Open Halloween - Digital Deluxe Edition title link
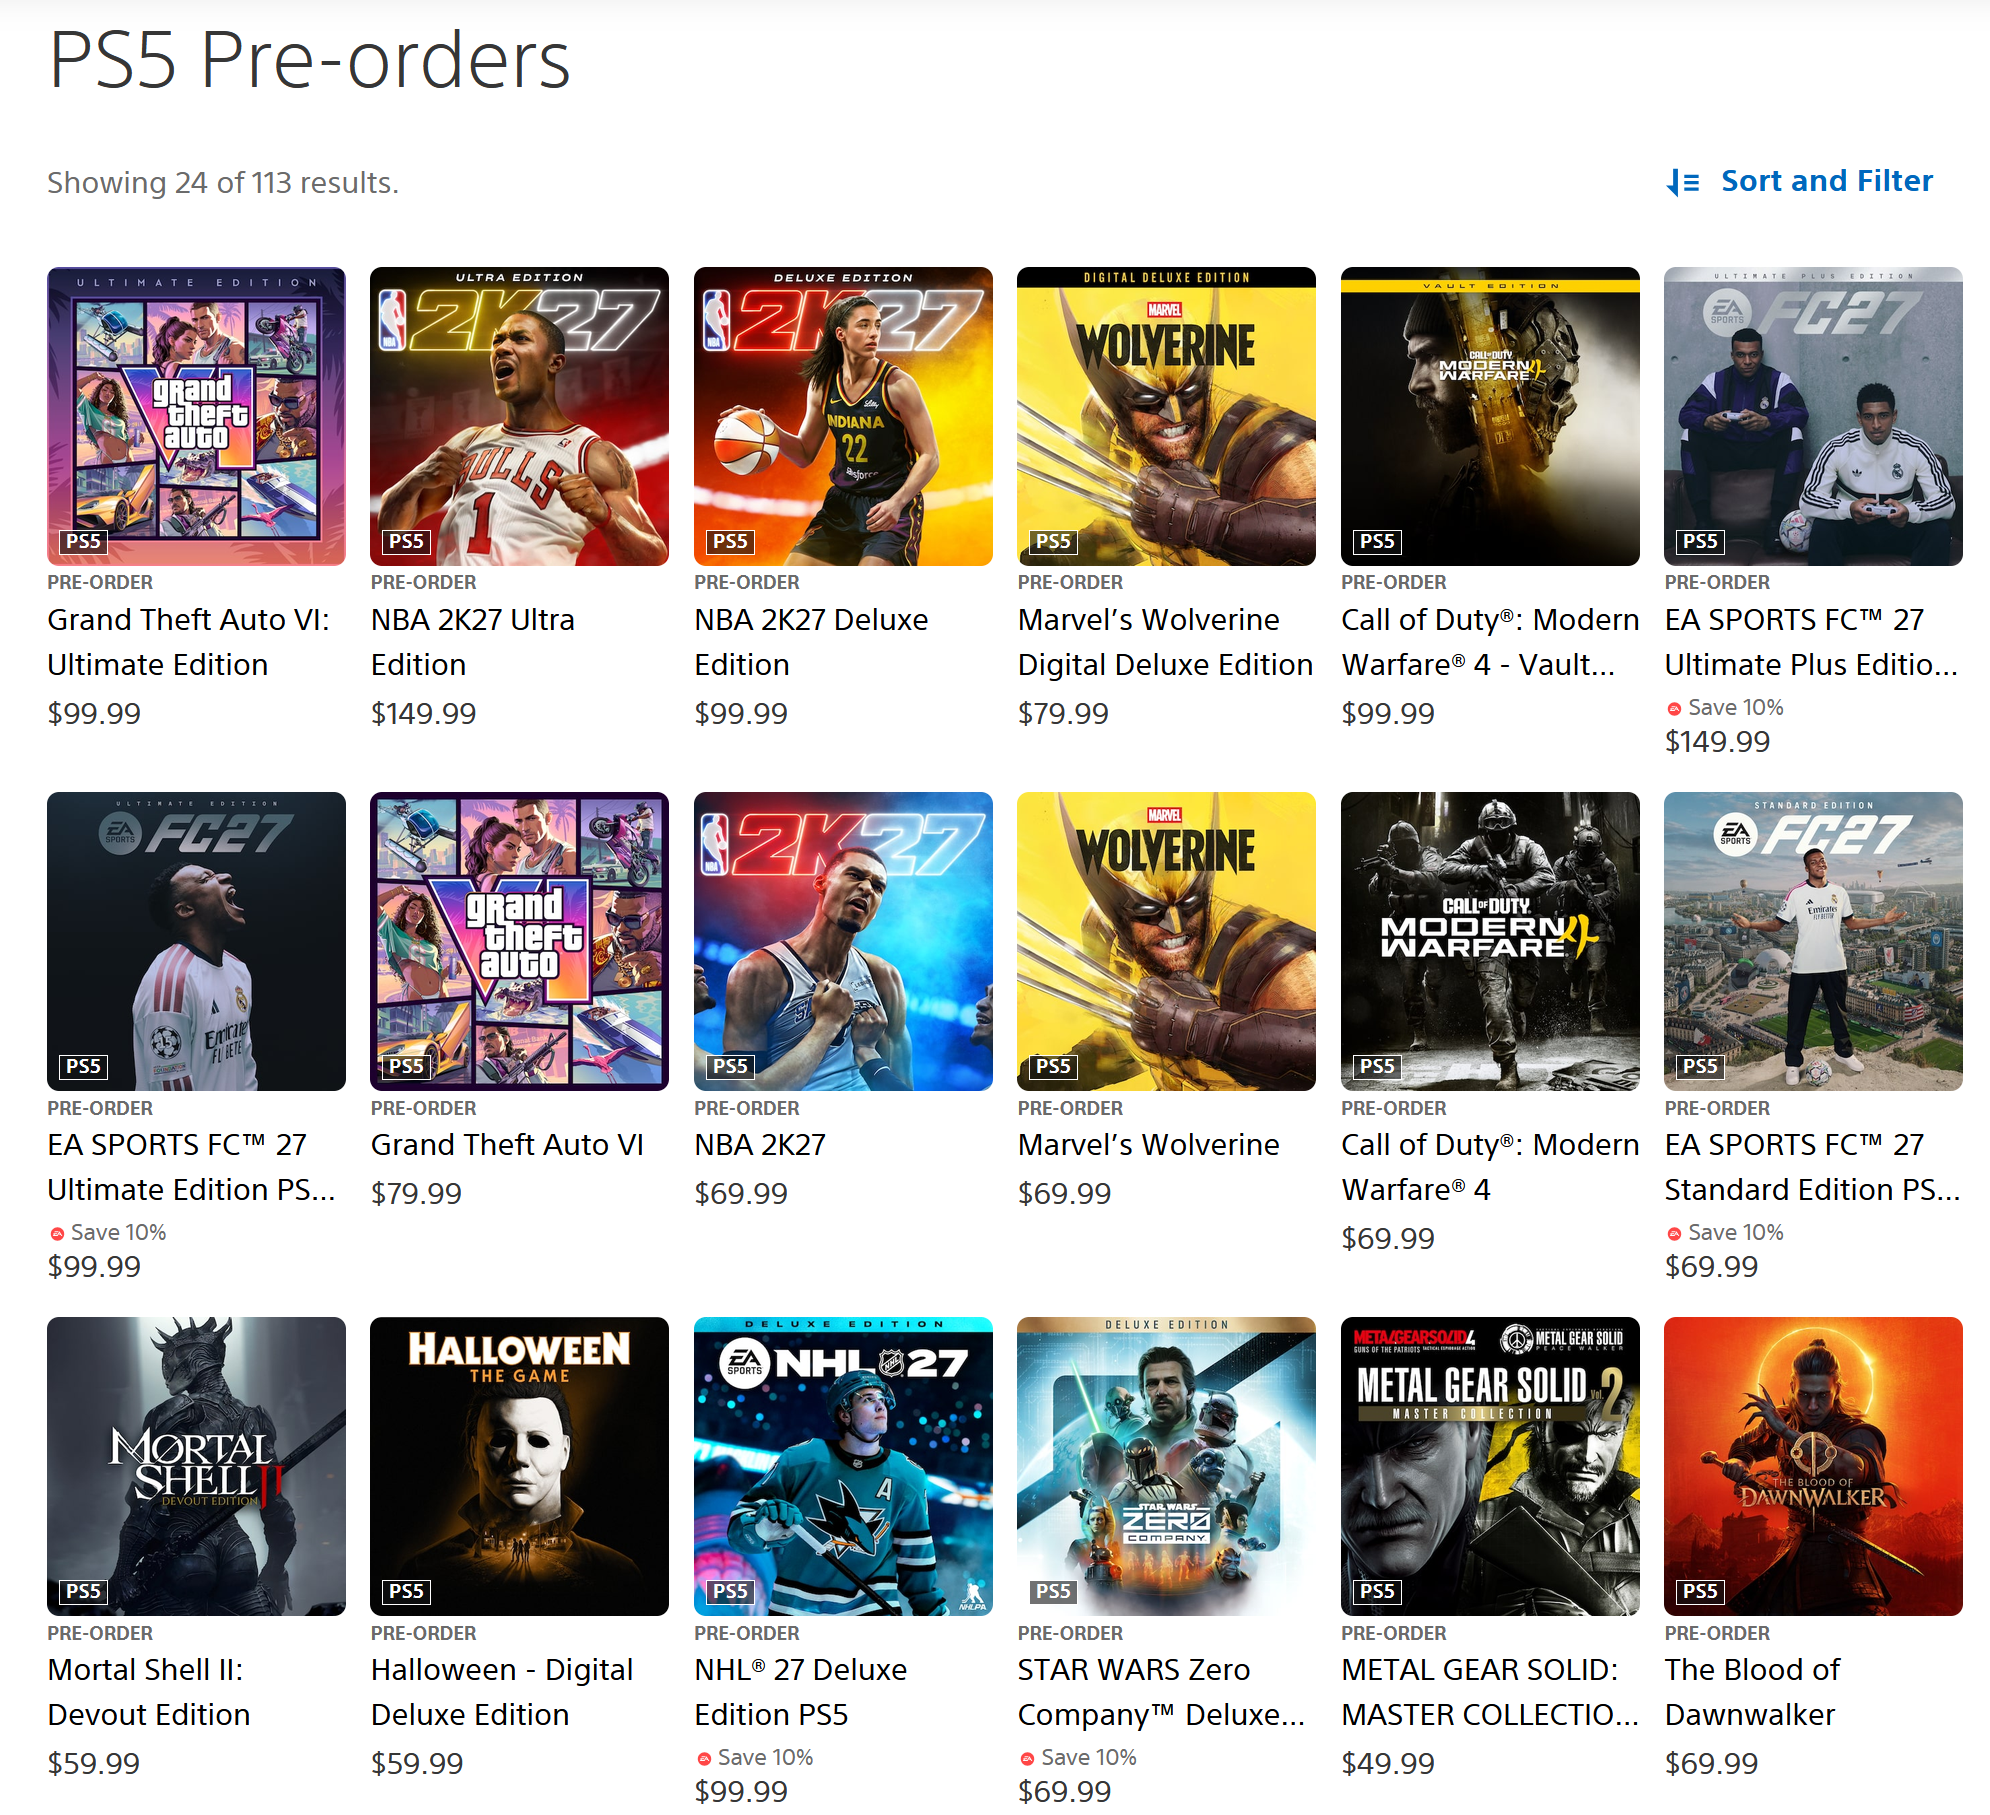1990x1815 pixels. pyautogui.click(x=502, y=1692)
